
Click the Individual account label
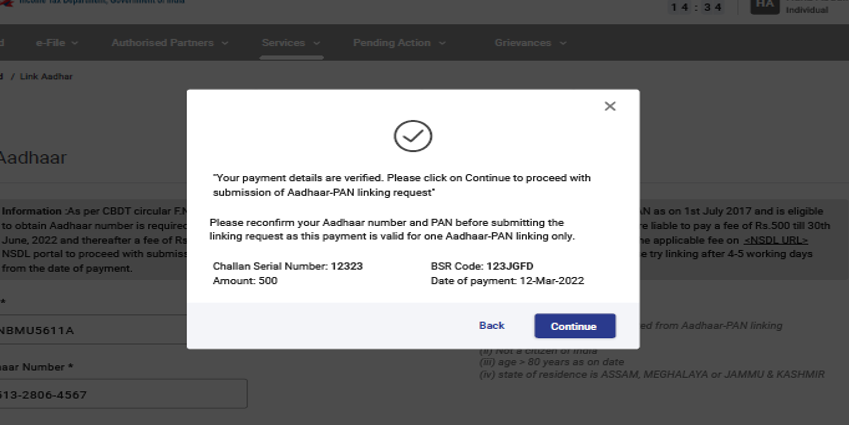[x=806, y=10]
